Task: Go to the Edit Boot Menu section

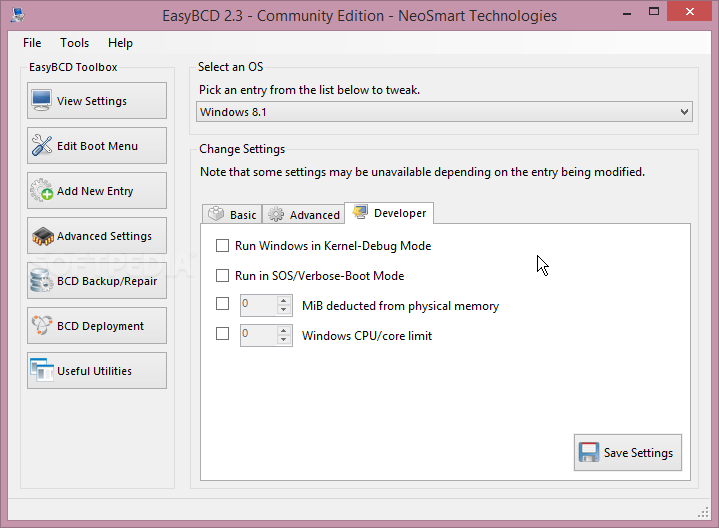Action: tap(97, 145)
